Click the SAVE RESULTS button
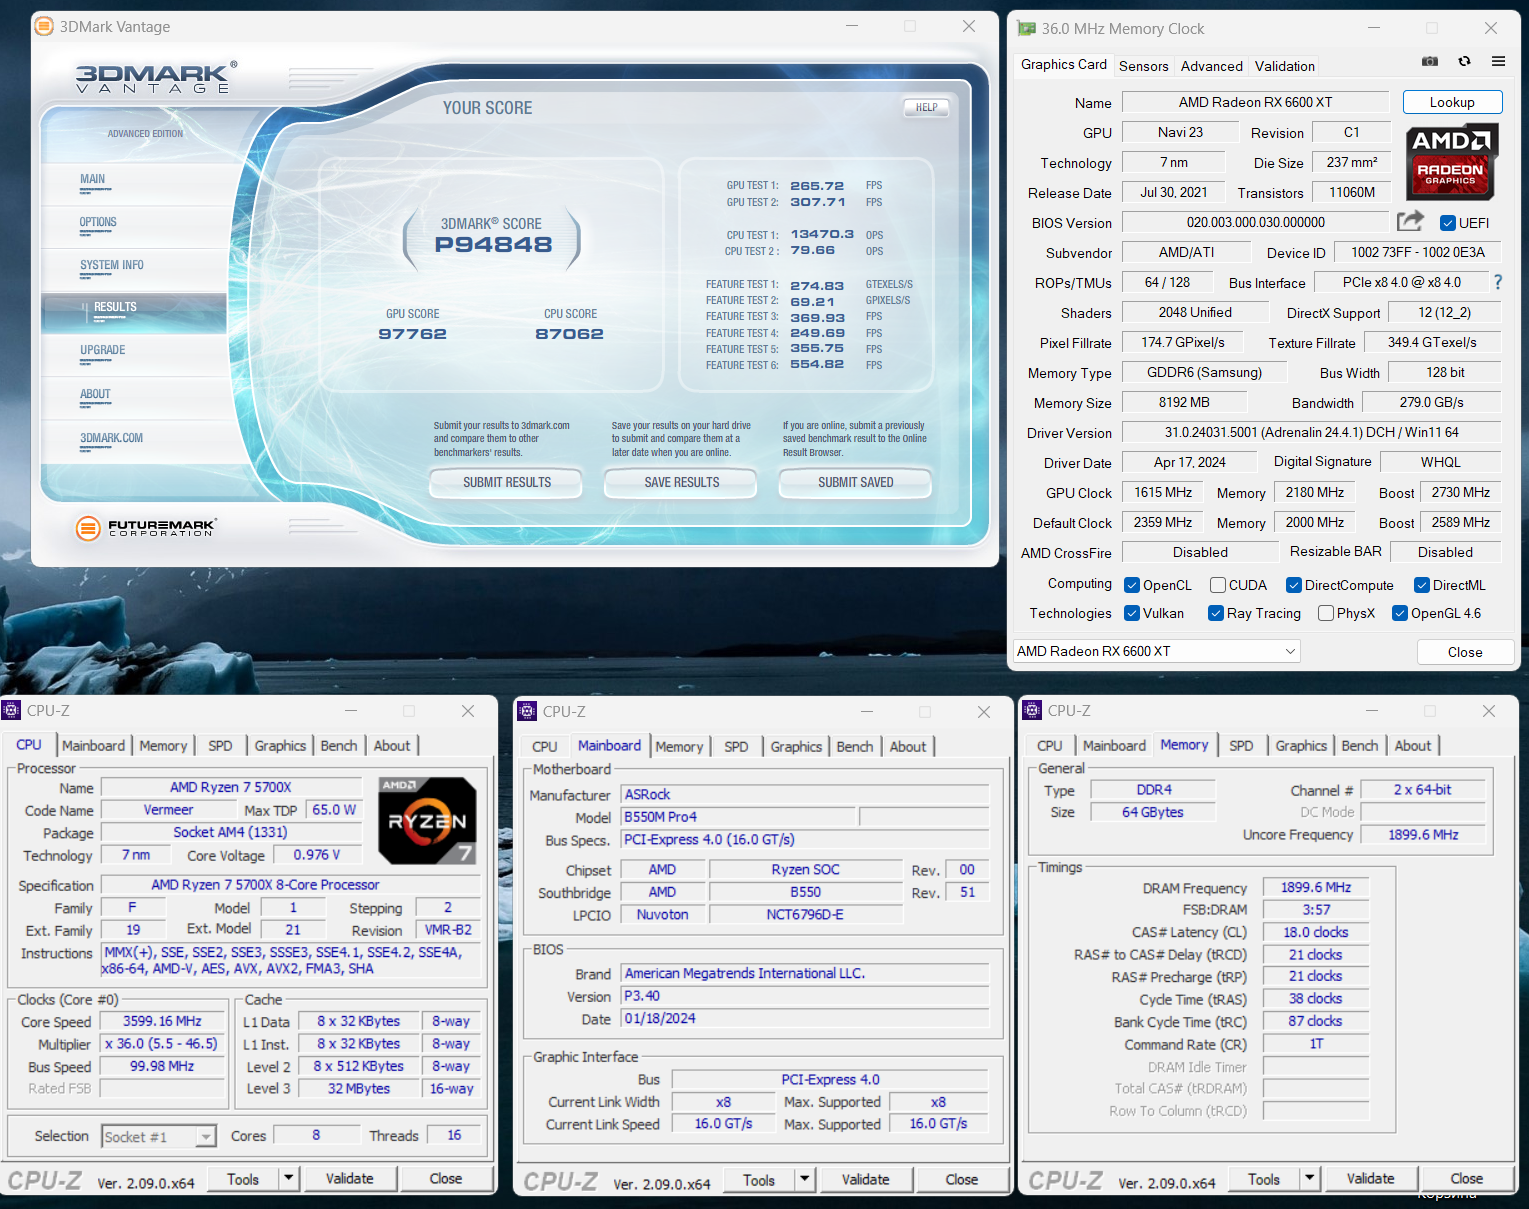 (681, 482)
